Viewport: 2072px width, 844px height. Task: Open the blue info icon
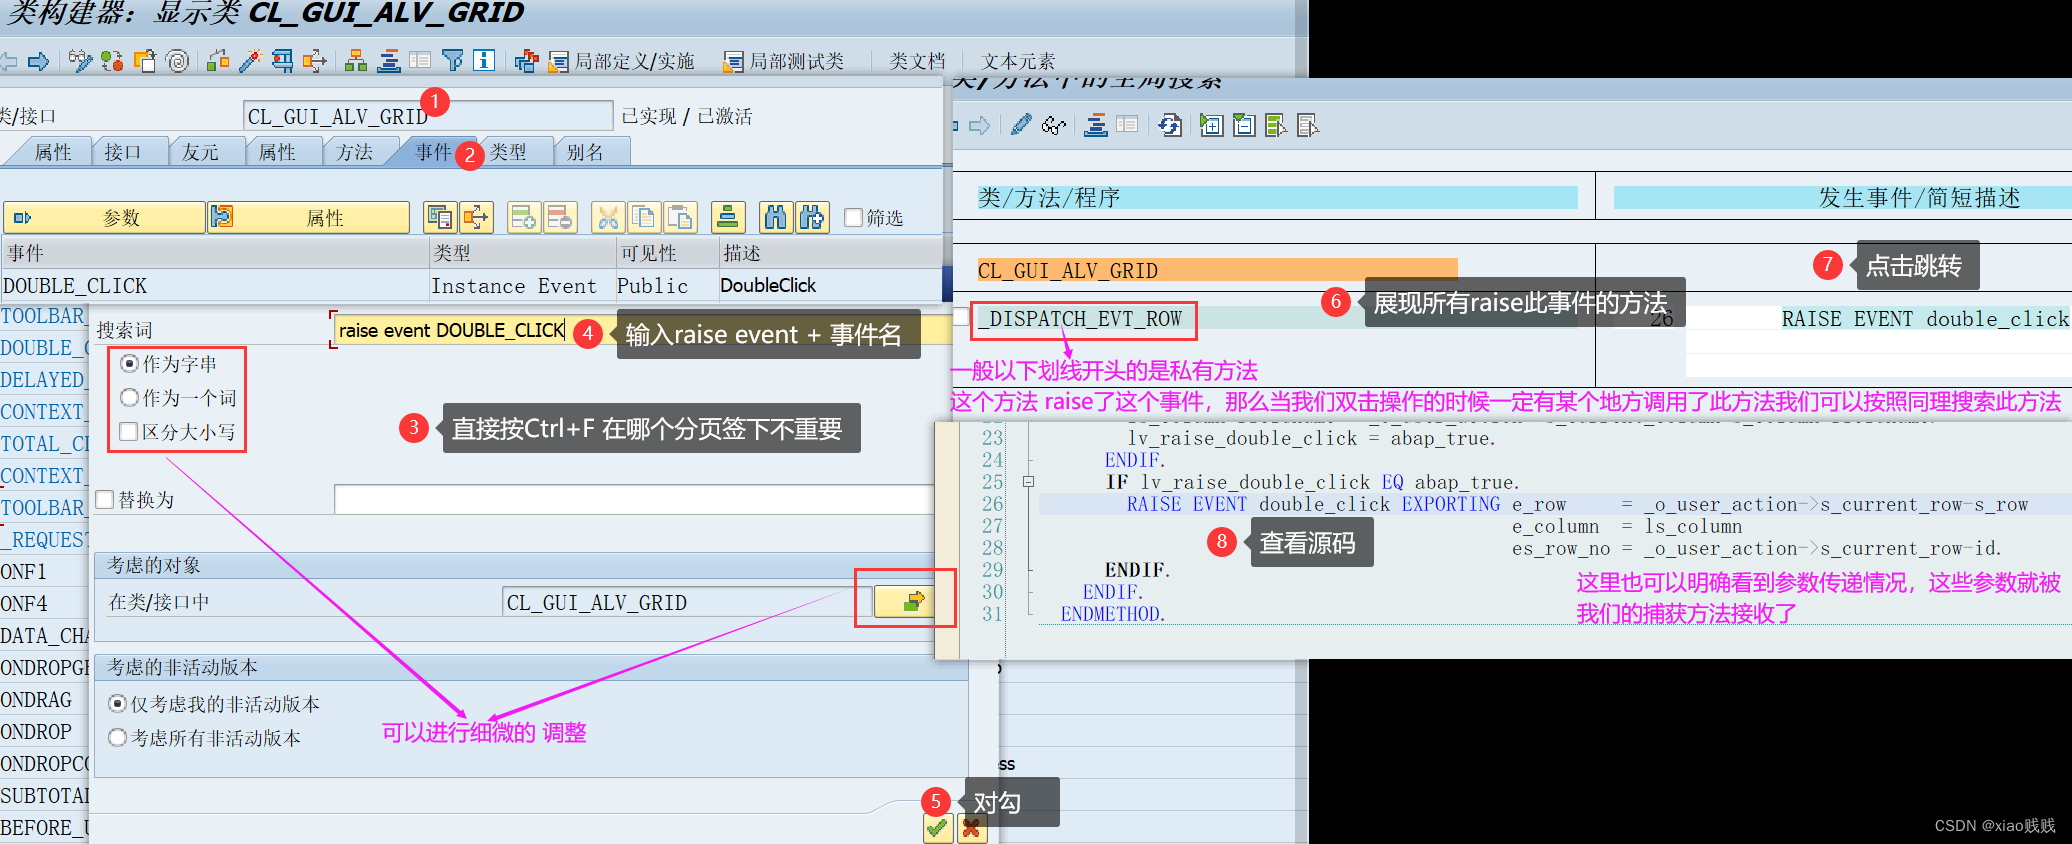(484, 62)
